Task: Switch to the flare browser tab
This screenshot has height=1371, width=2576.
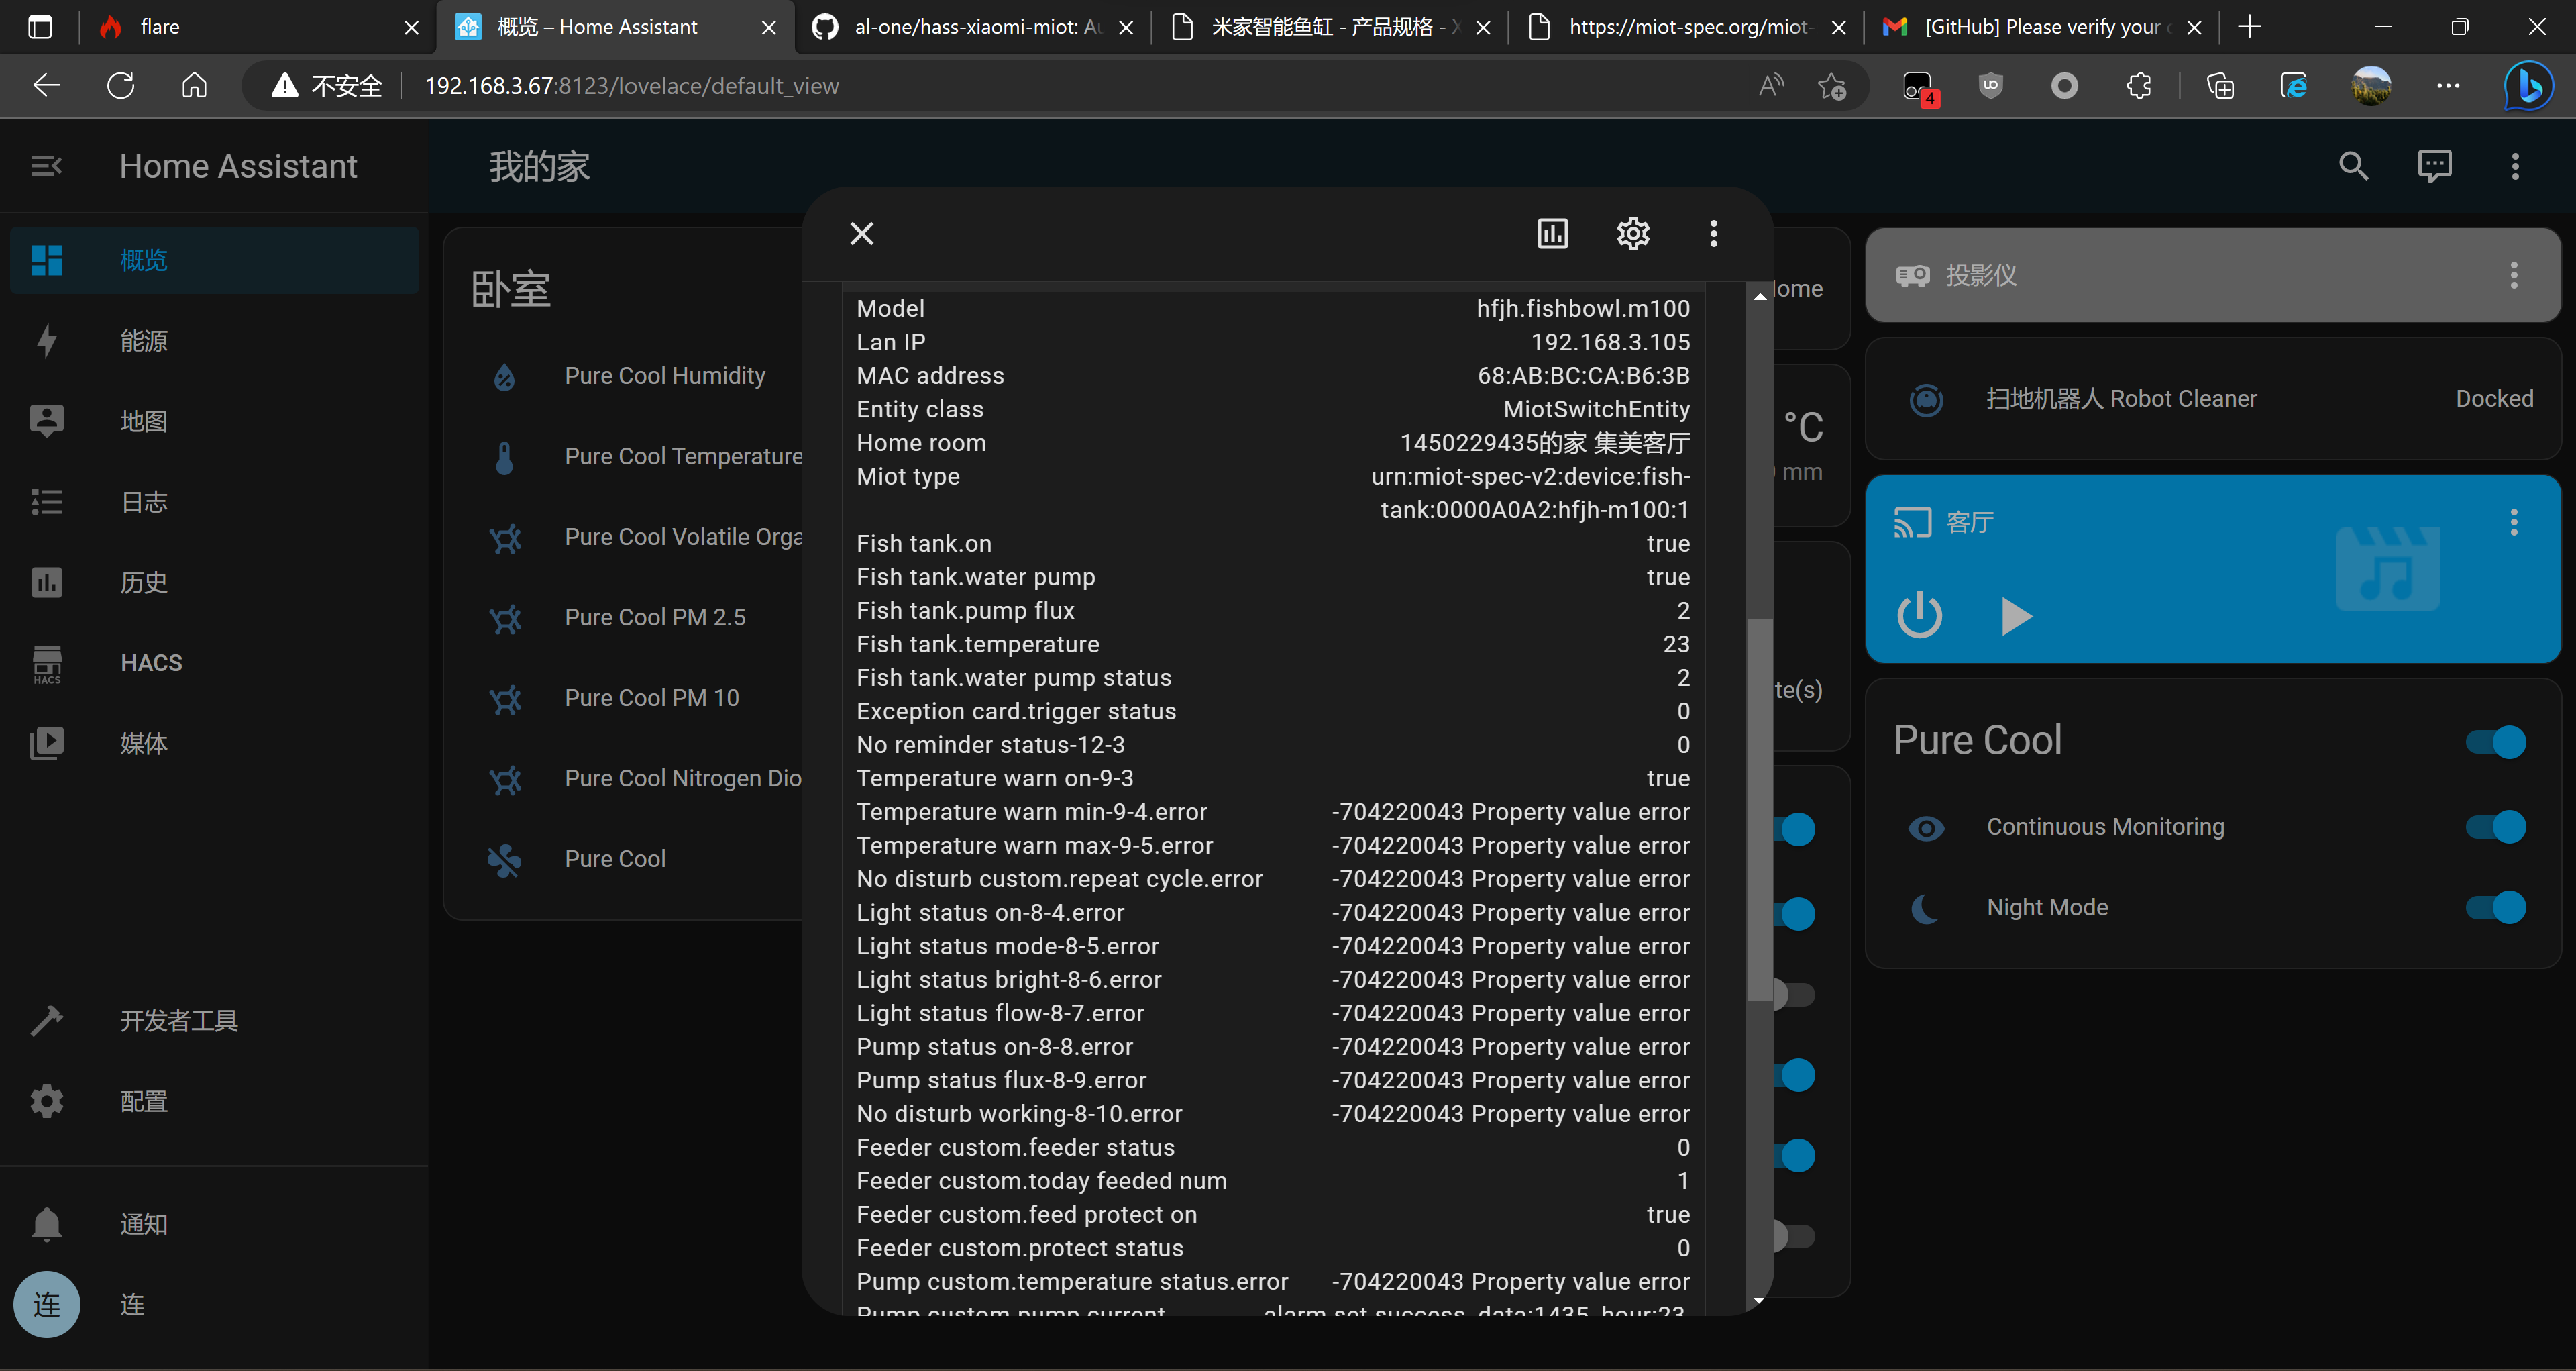Action: click(230, 27)
